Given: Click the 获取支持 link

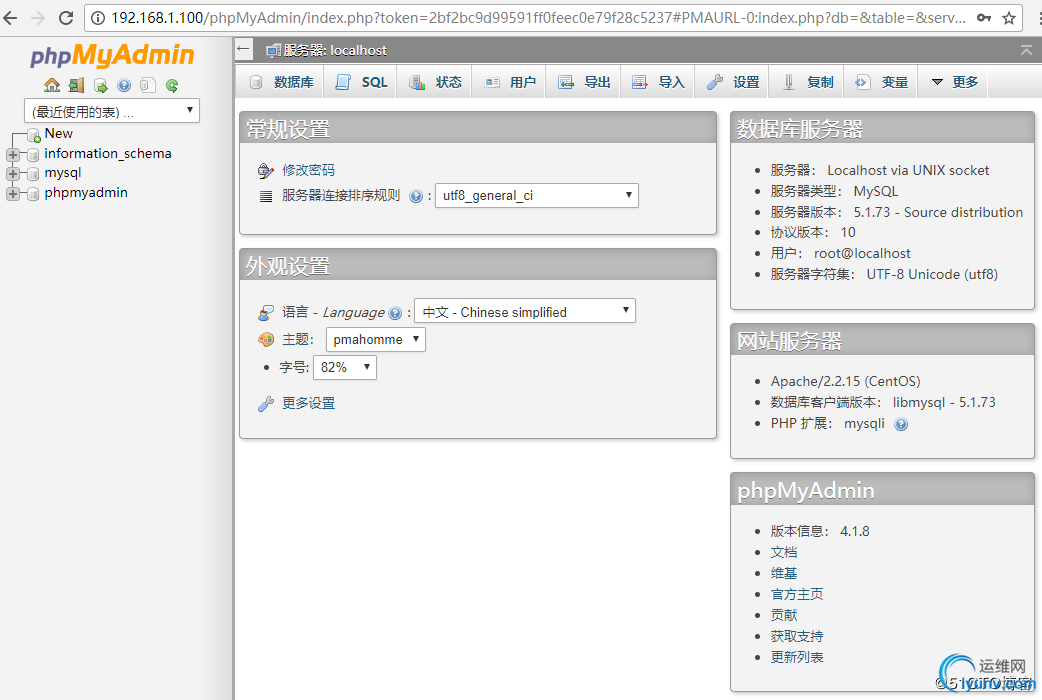Looking at the screenshot, I should (797, 636).
